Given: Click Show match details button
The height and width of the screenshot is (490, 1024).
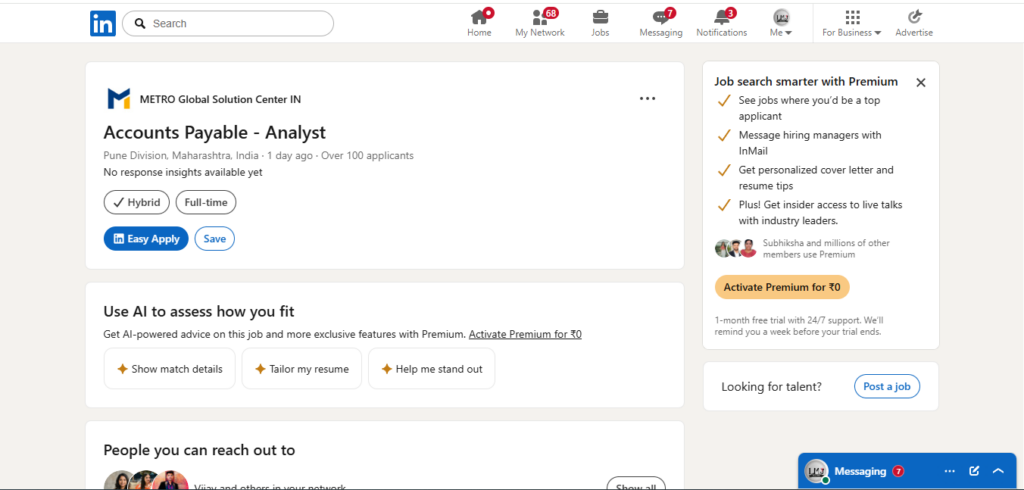Looking at the screenshot, I should 170,368.
